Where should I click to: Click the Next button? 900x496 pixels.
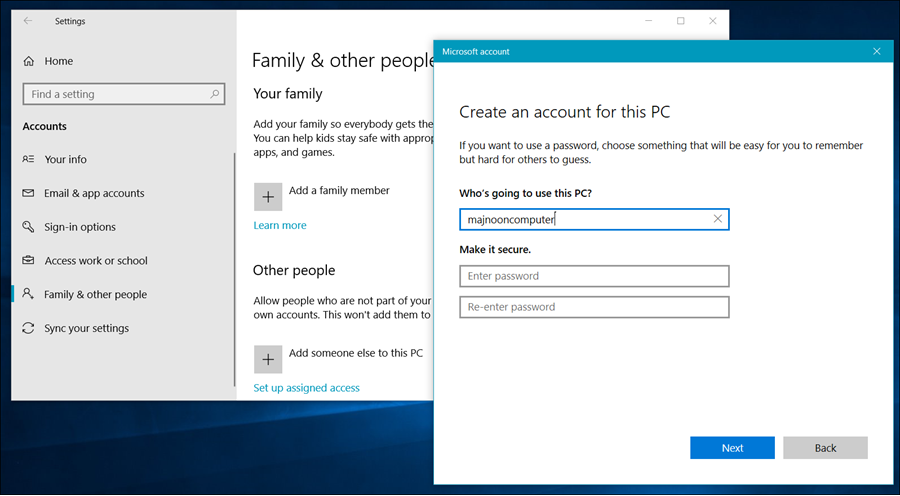point(732,448)
